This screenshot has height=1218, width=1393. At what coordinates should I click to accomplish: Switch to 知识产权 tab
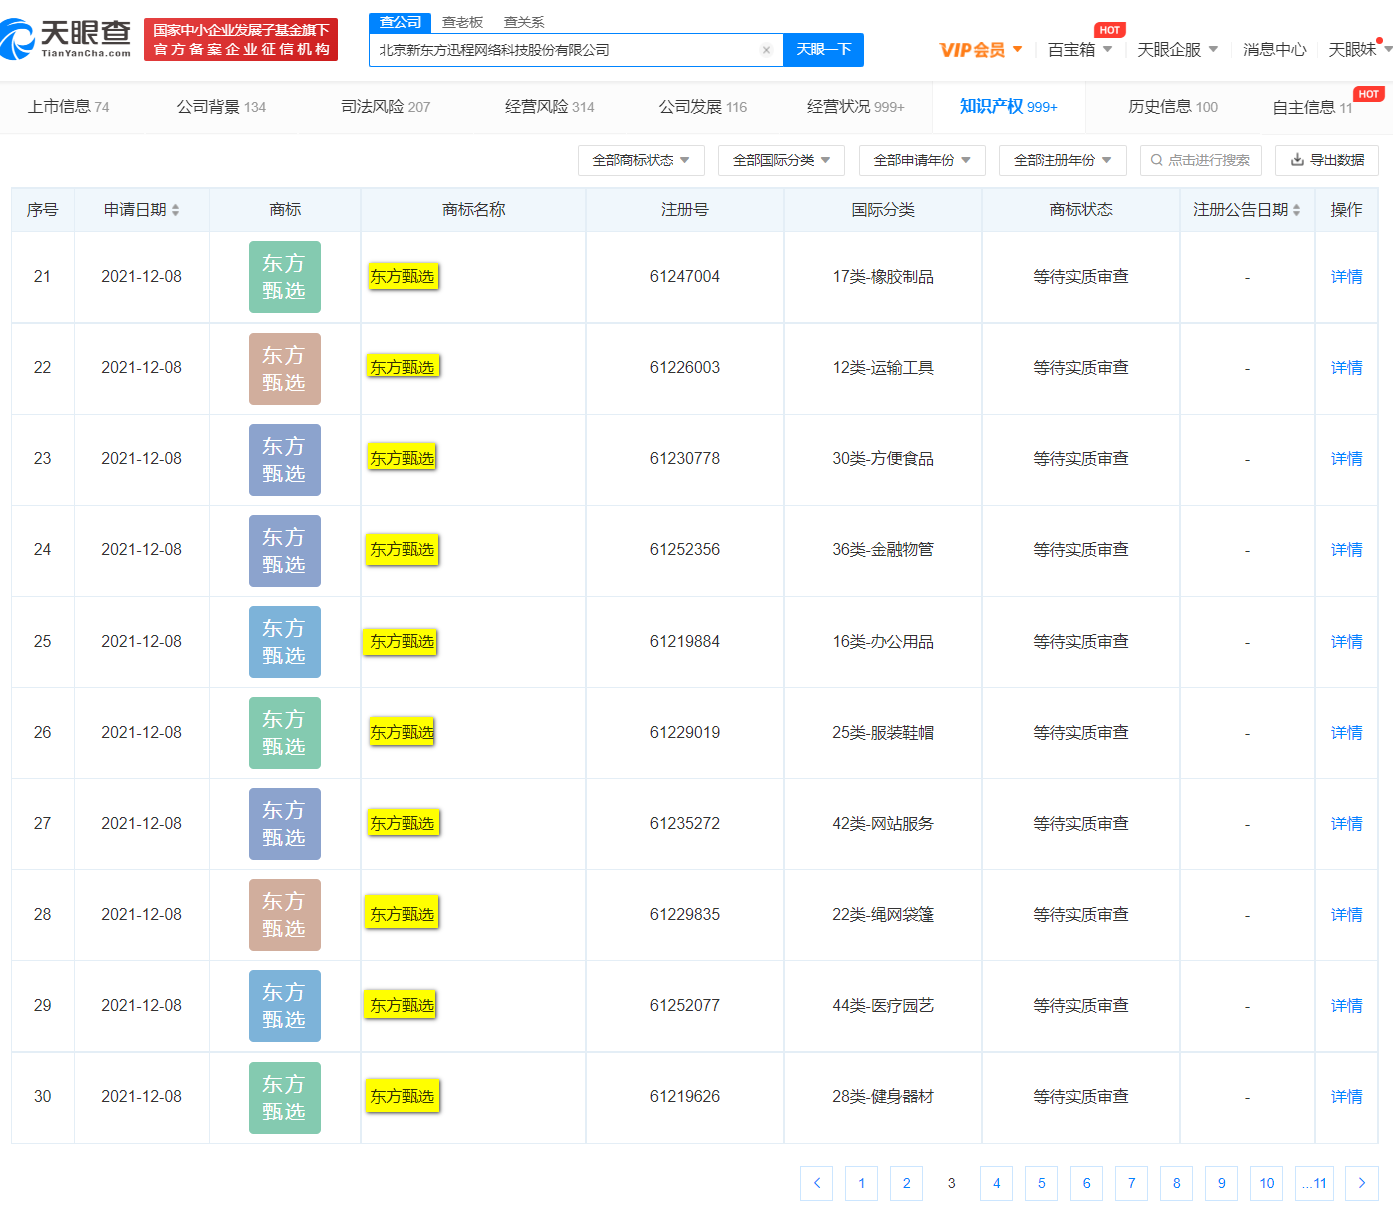point(1008,107)
